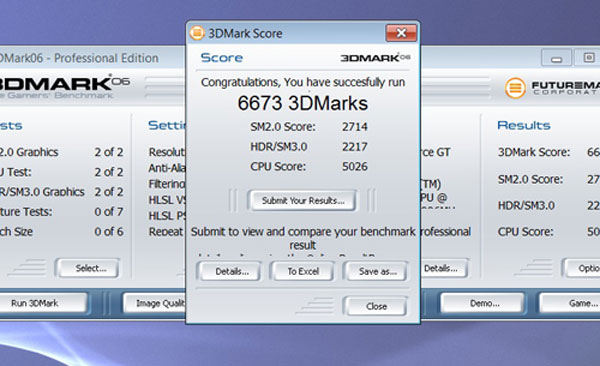Image resolution: width=600 pixels, height=366 pixels.
Task: Click Save as in score dialog
Action: click(x=376, y=271)
